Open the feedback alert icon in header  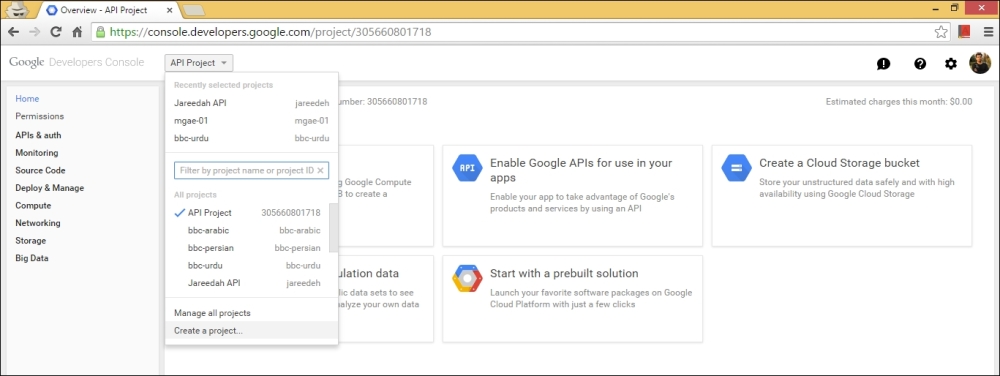click(883, 64)
